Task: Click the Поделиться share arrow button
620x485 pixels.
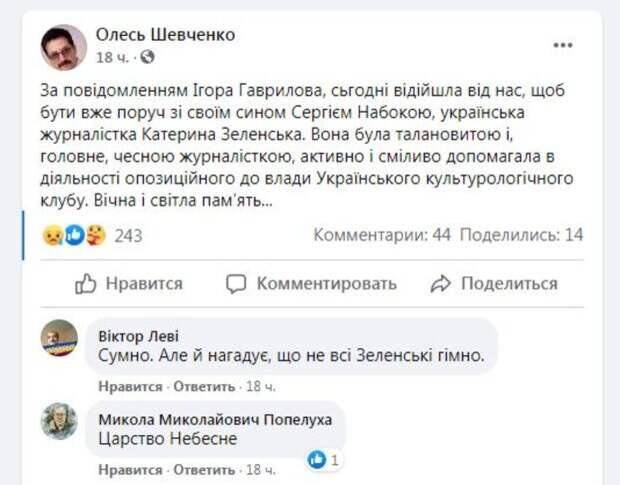Action: point(493,284)
